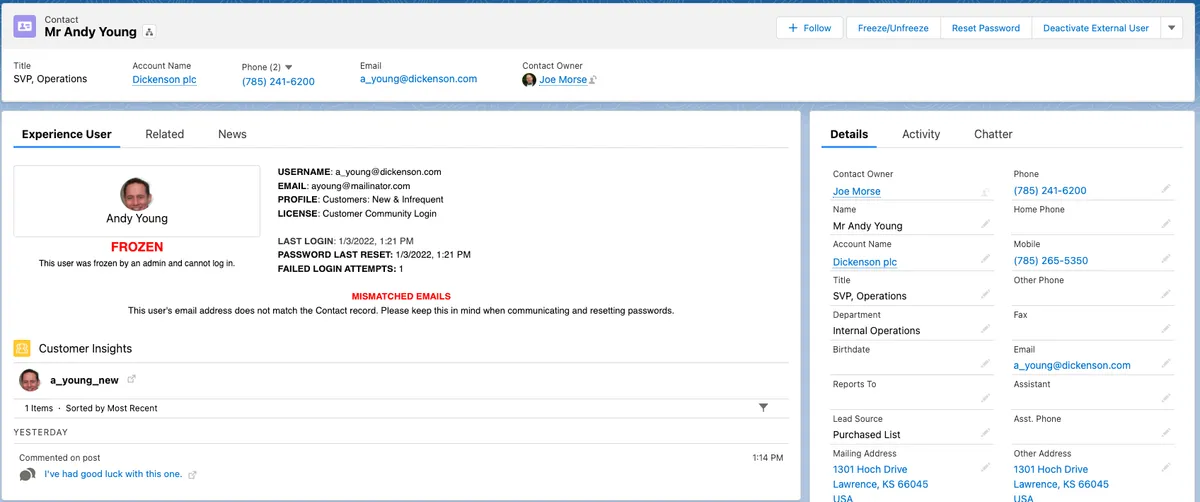
Task: Edit the Mailing Address pencil icon
Action: pos(985,468)
